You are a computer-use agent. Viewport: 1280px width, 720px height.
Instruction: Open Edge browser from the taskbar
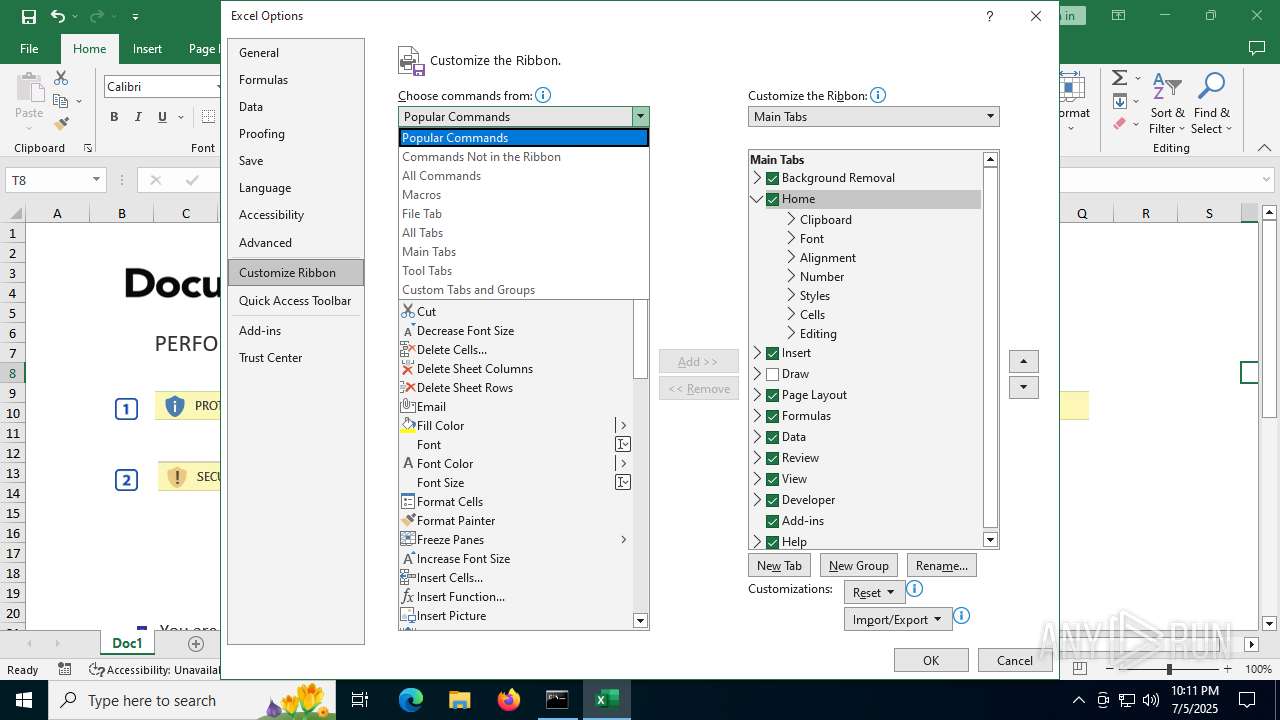pyautogui.click(x=411, y=700)
